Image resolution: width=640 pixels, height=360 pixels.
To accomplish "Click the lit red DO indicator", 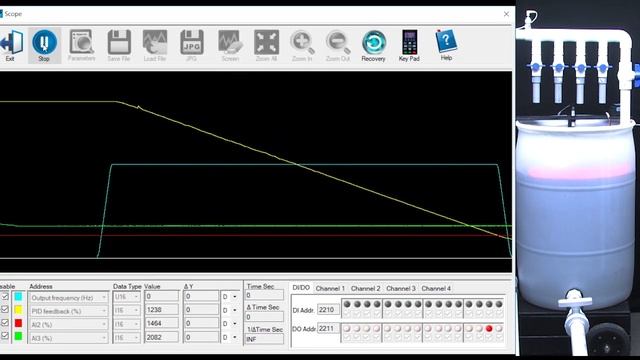I will [489, 328].
